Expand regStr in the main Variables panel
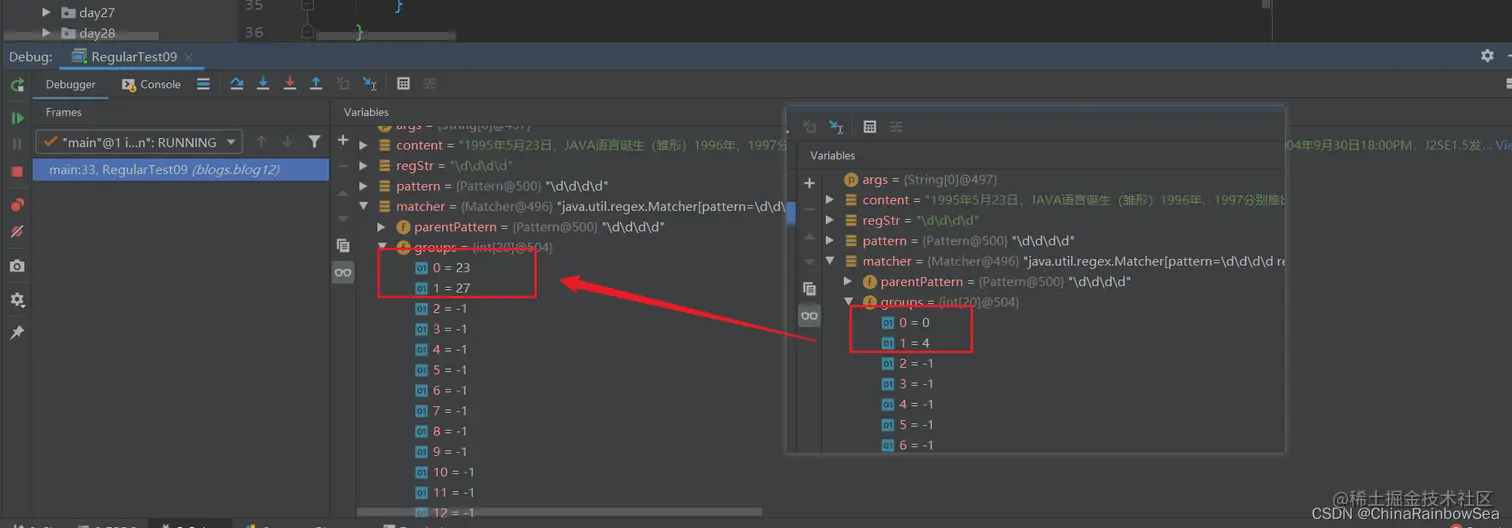Viewport: 1512px width, 528px height. pyautogui.click(x=364, y=166)
